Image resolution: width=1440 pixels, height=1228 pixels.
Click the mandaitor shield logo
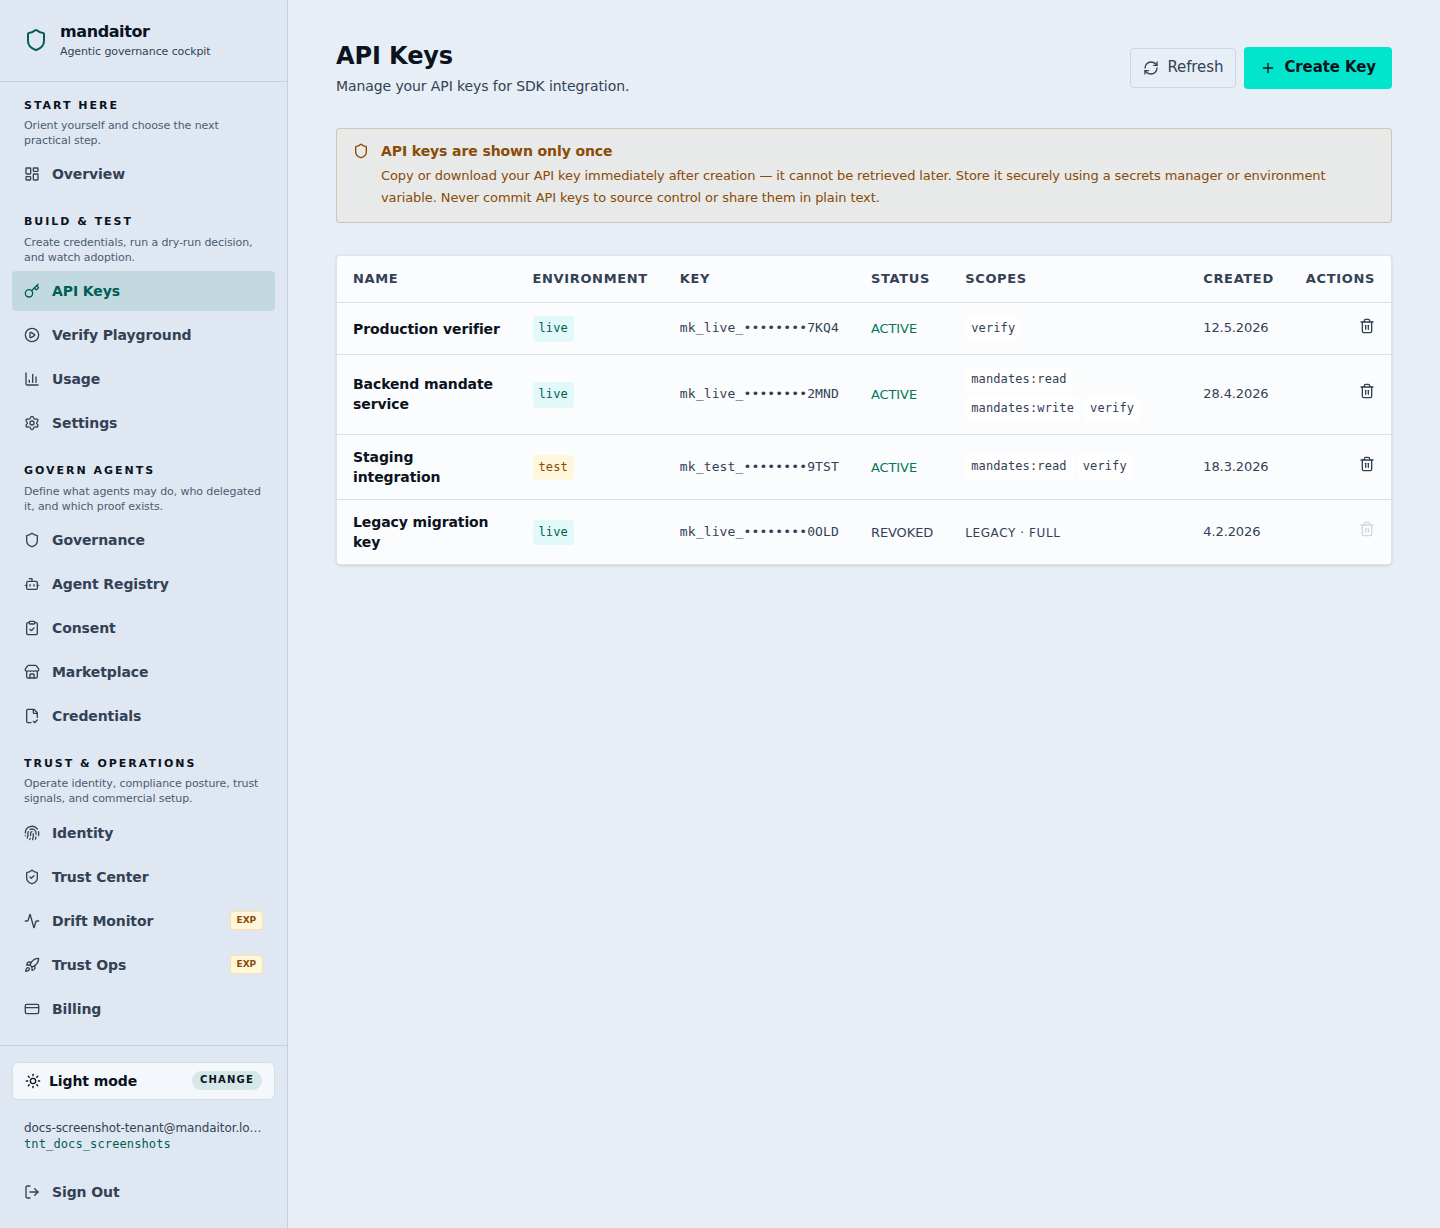(36, 40)
